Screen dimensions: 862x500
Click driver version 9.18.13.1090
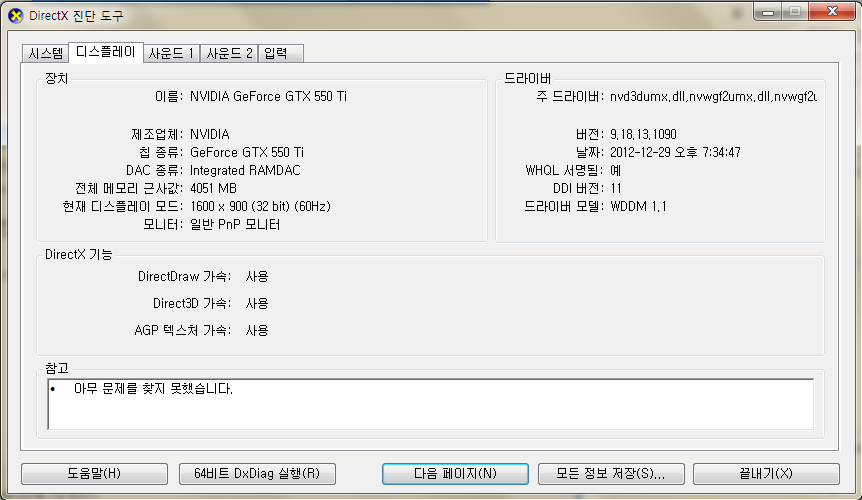[643, 135]
